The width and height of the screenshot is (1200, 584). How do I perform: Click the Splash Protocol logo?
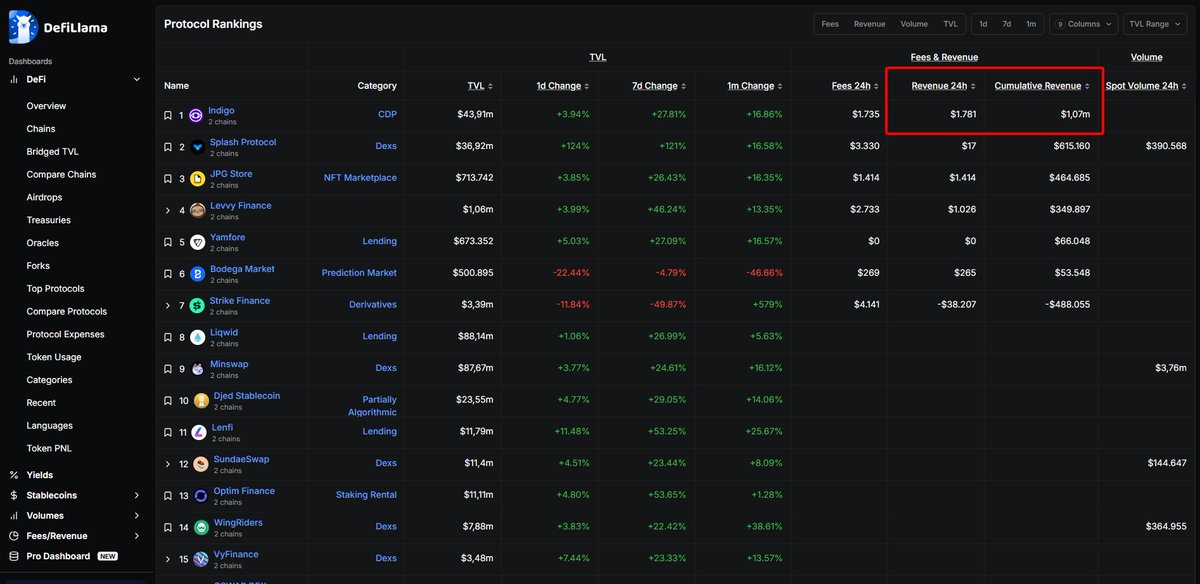click(x=197, y=147)
